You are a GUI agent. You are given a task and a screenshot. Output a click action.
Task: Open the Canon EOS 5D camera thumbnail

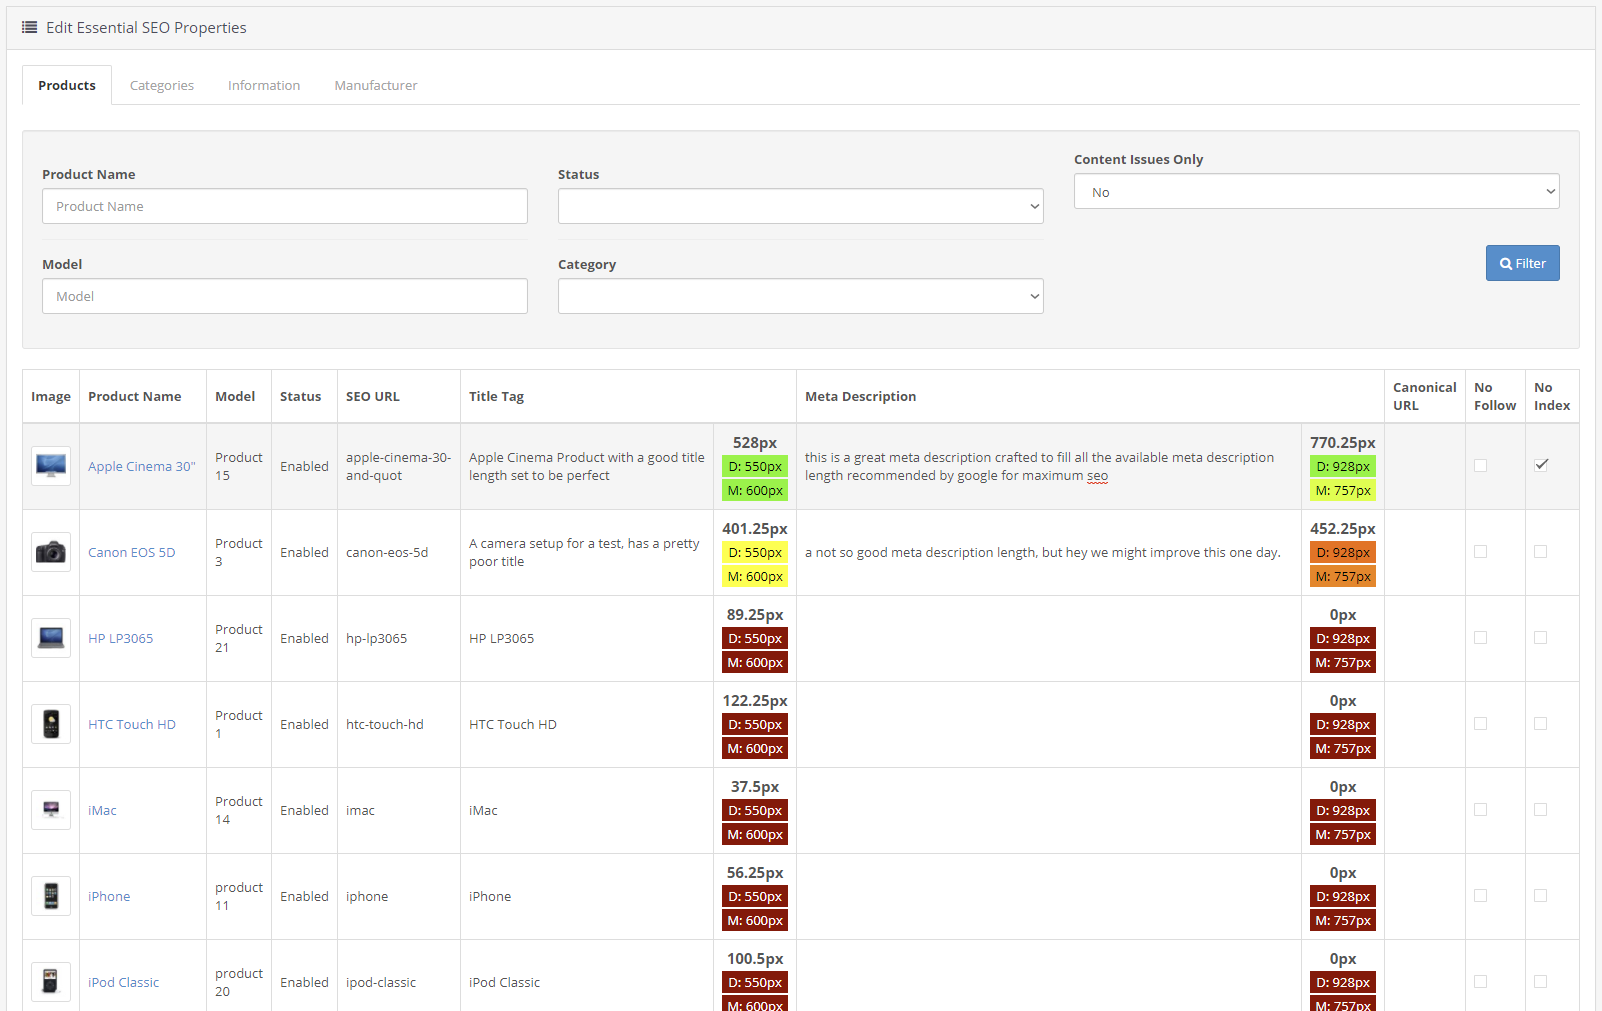coord(51,552)
